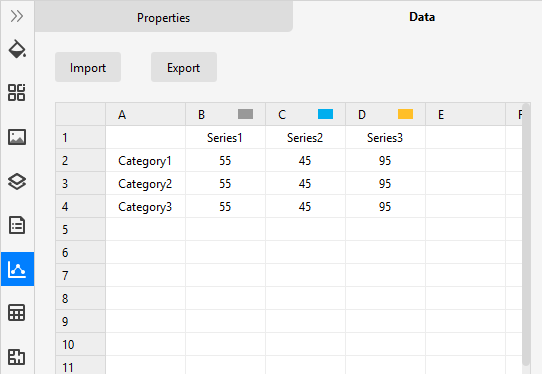Change column B gray series color
The height and width of the screenshot is (374, 542).
point(245,114)
